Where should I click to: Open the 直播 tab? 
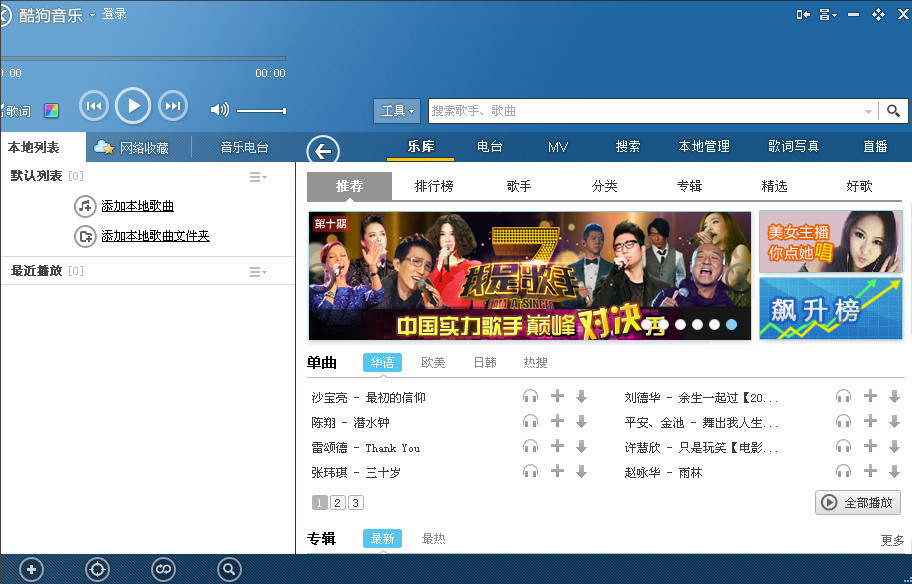[x=875, y=147]
